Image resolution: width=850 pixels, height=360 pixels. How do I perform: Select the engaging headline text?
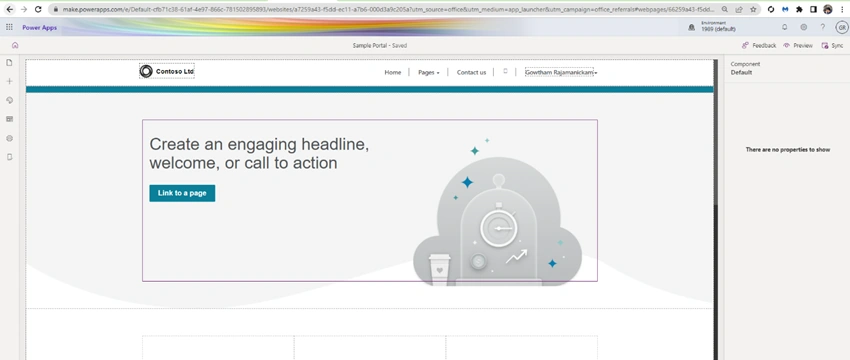pyautogui.click(x=259, y=153)
